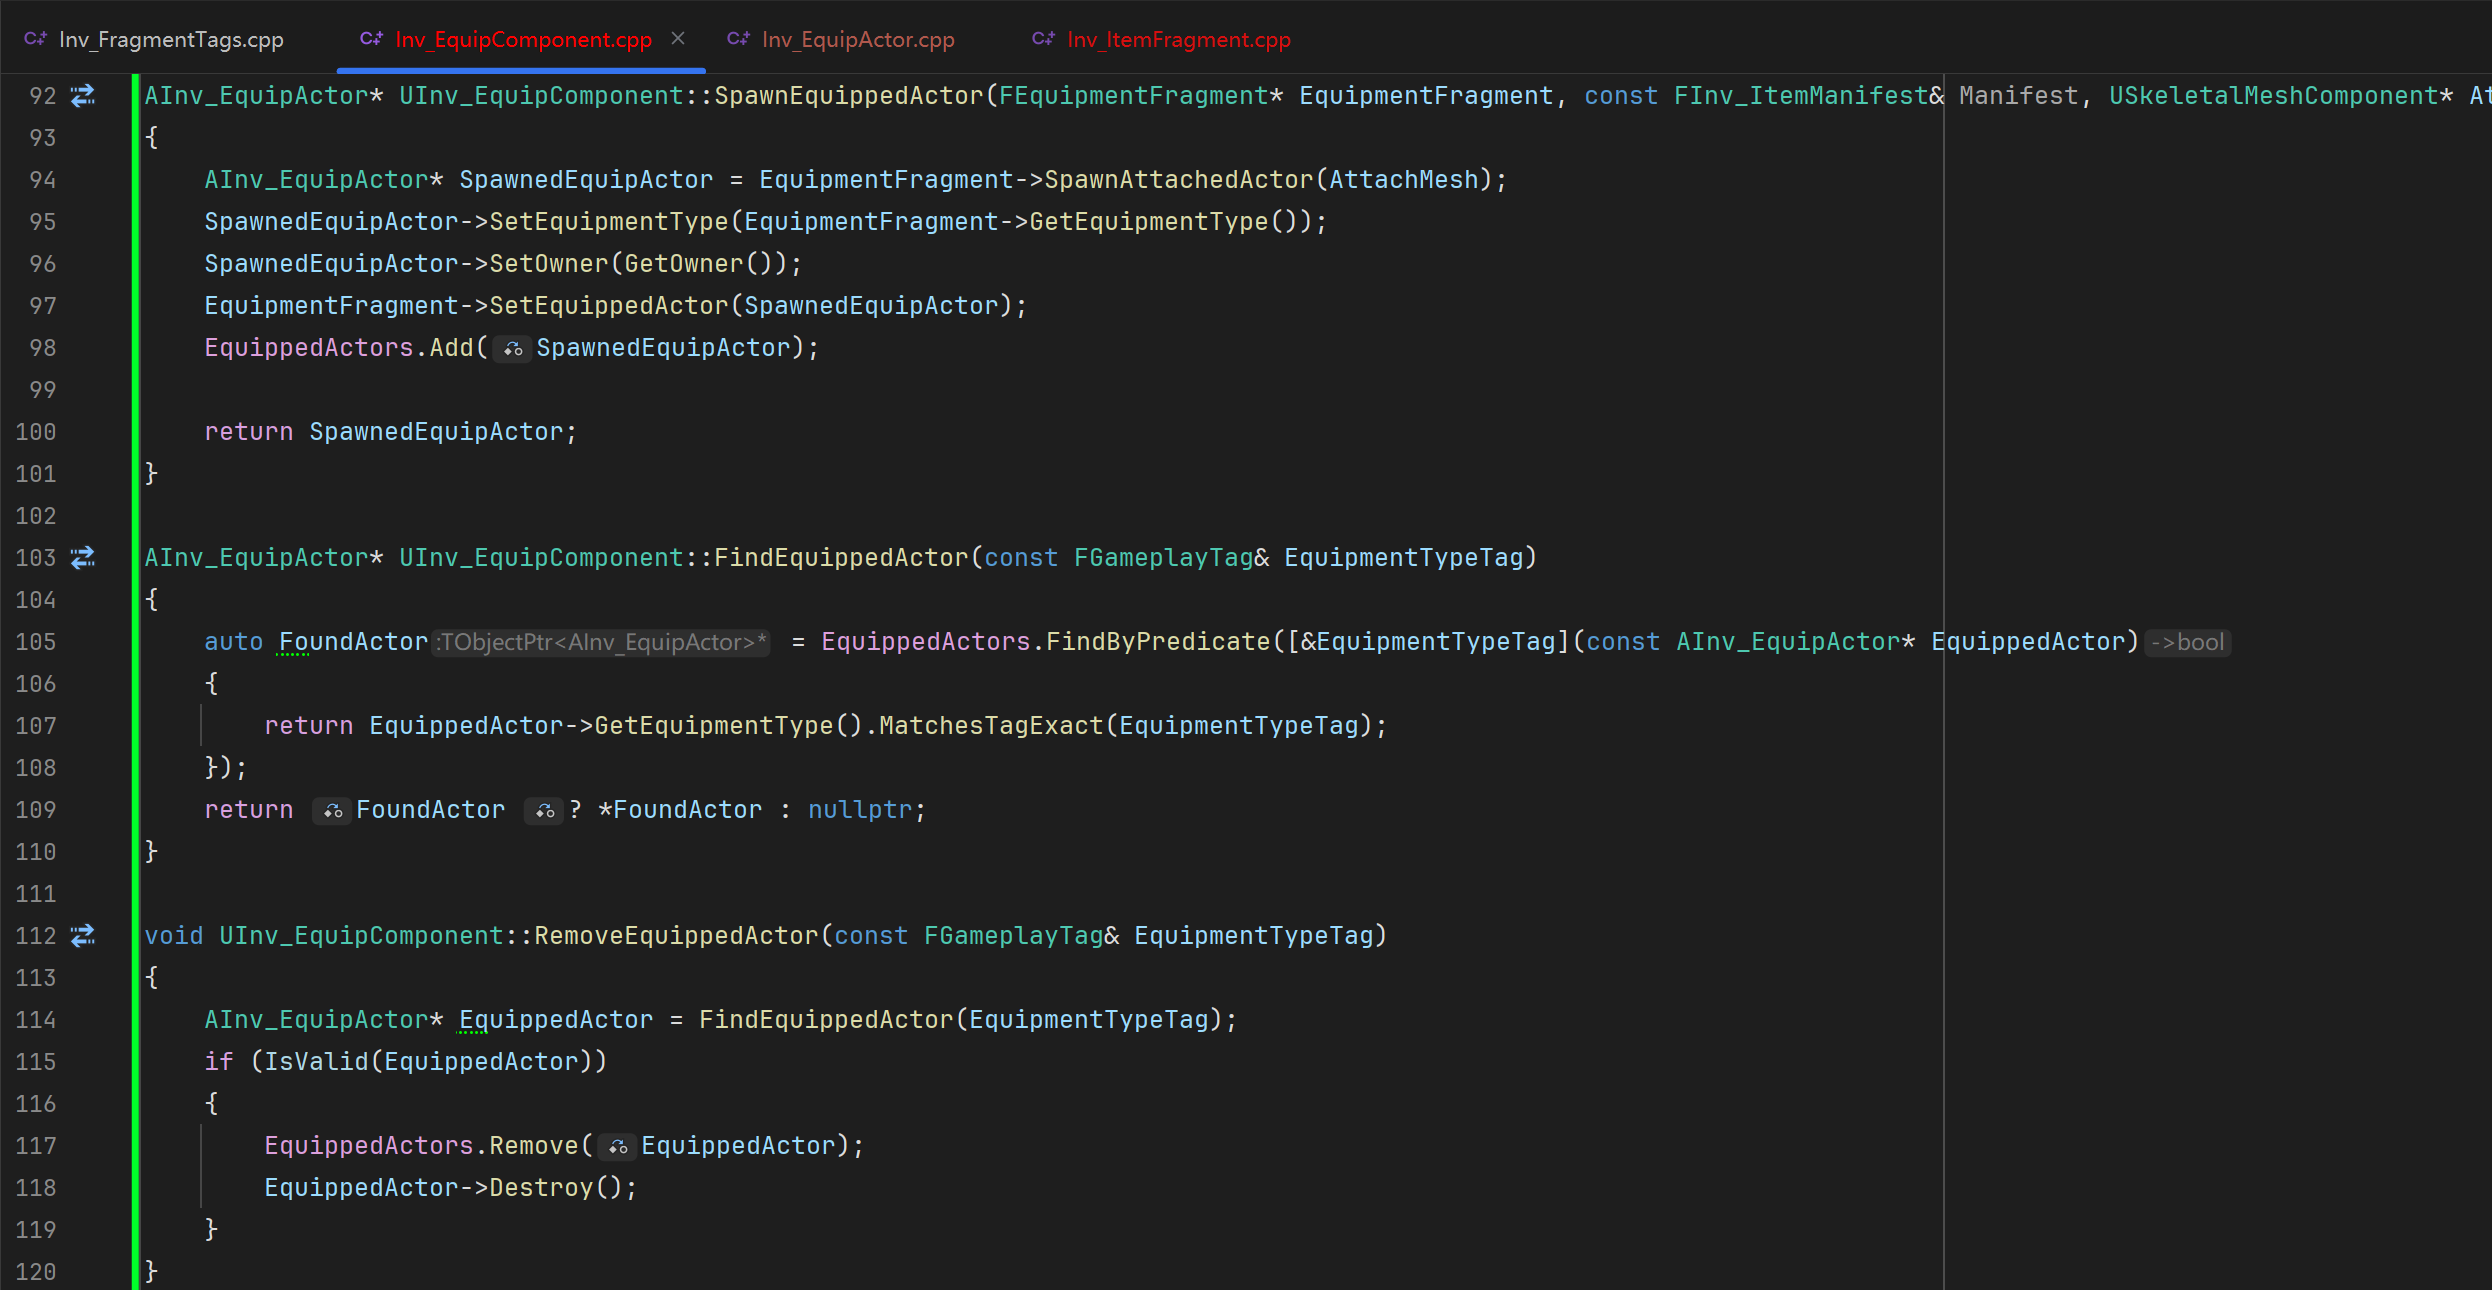The width and height of the screenshot is (2492, 1290).
Task: Click the FindEquippedActor function name on line 103
Action: coord(841,558)
